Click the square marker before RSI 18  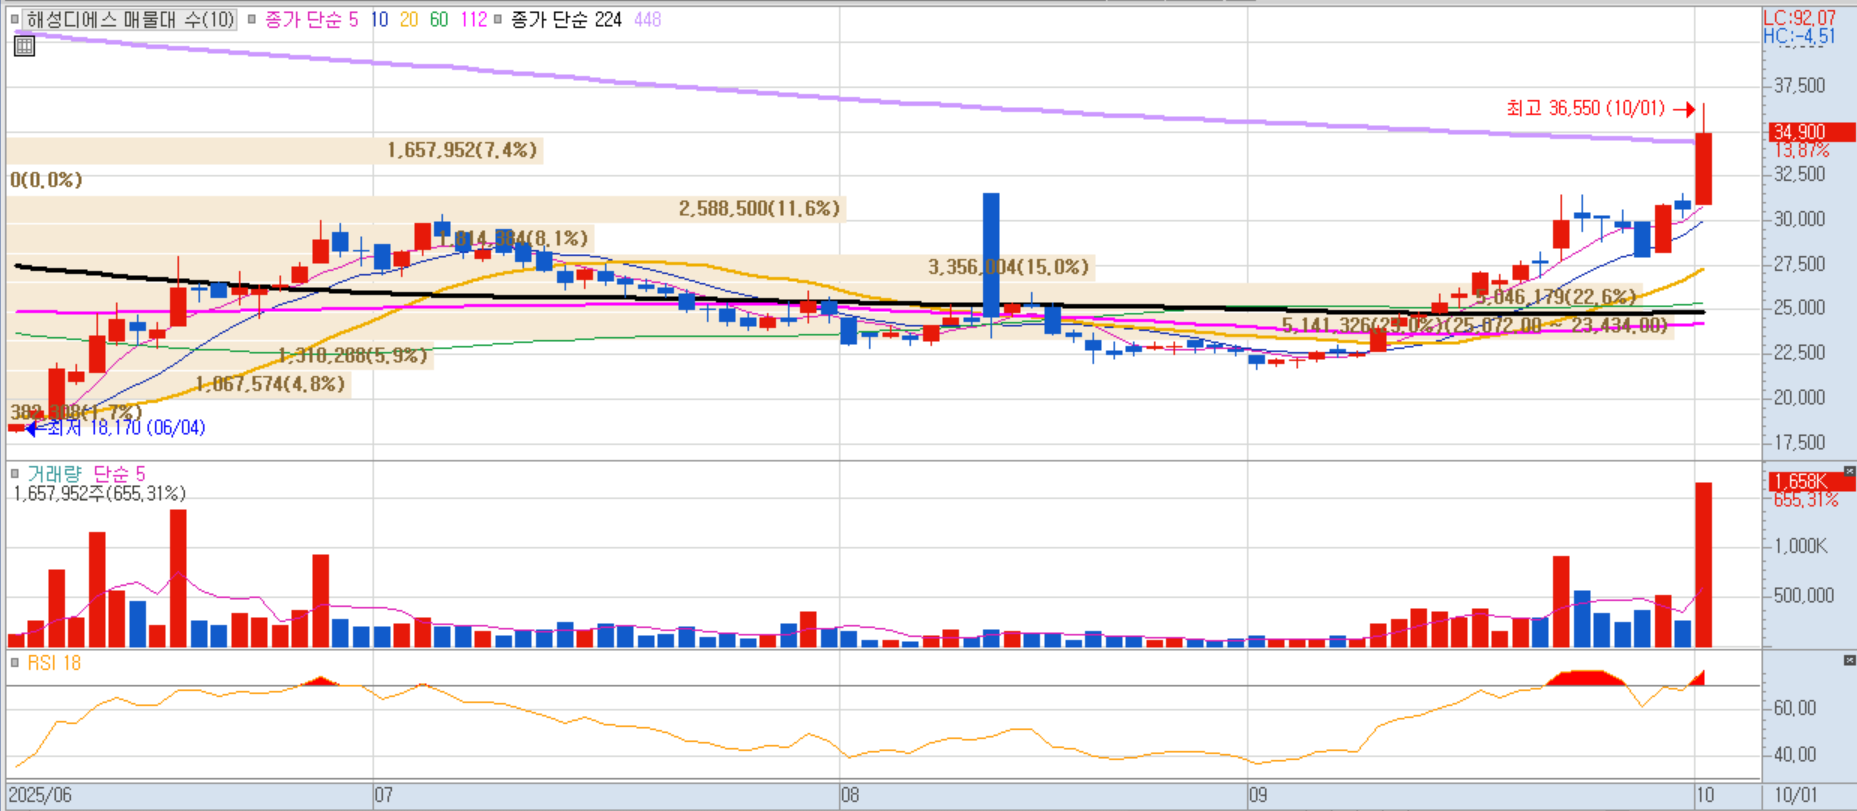point(15,662)
